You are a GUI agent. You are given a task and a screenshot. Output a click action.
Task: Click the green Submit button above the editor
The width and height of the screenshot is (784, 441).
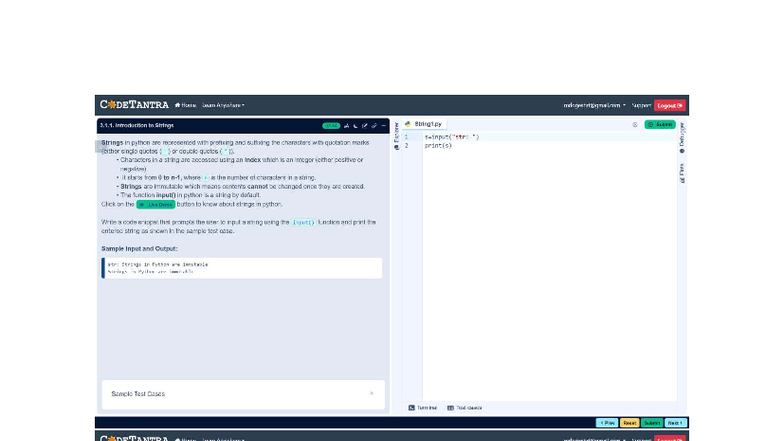click(x=660, y=125)
